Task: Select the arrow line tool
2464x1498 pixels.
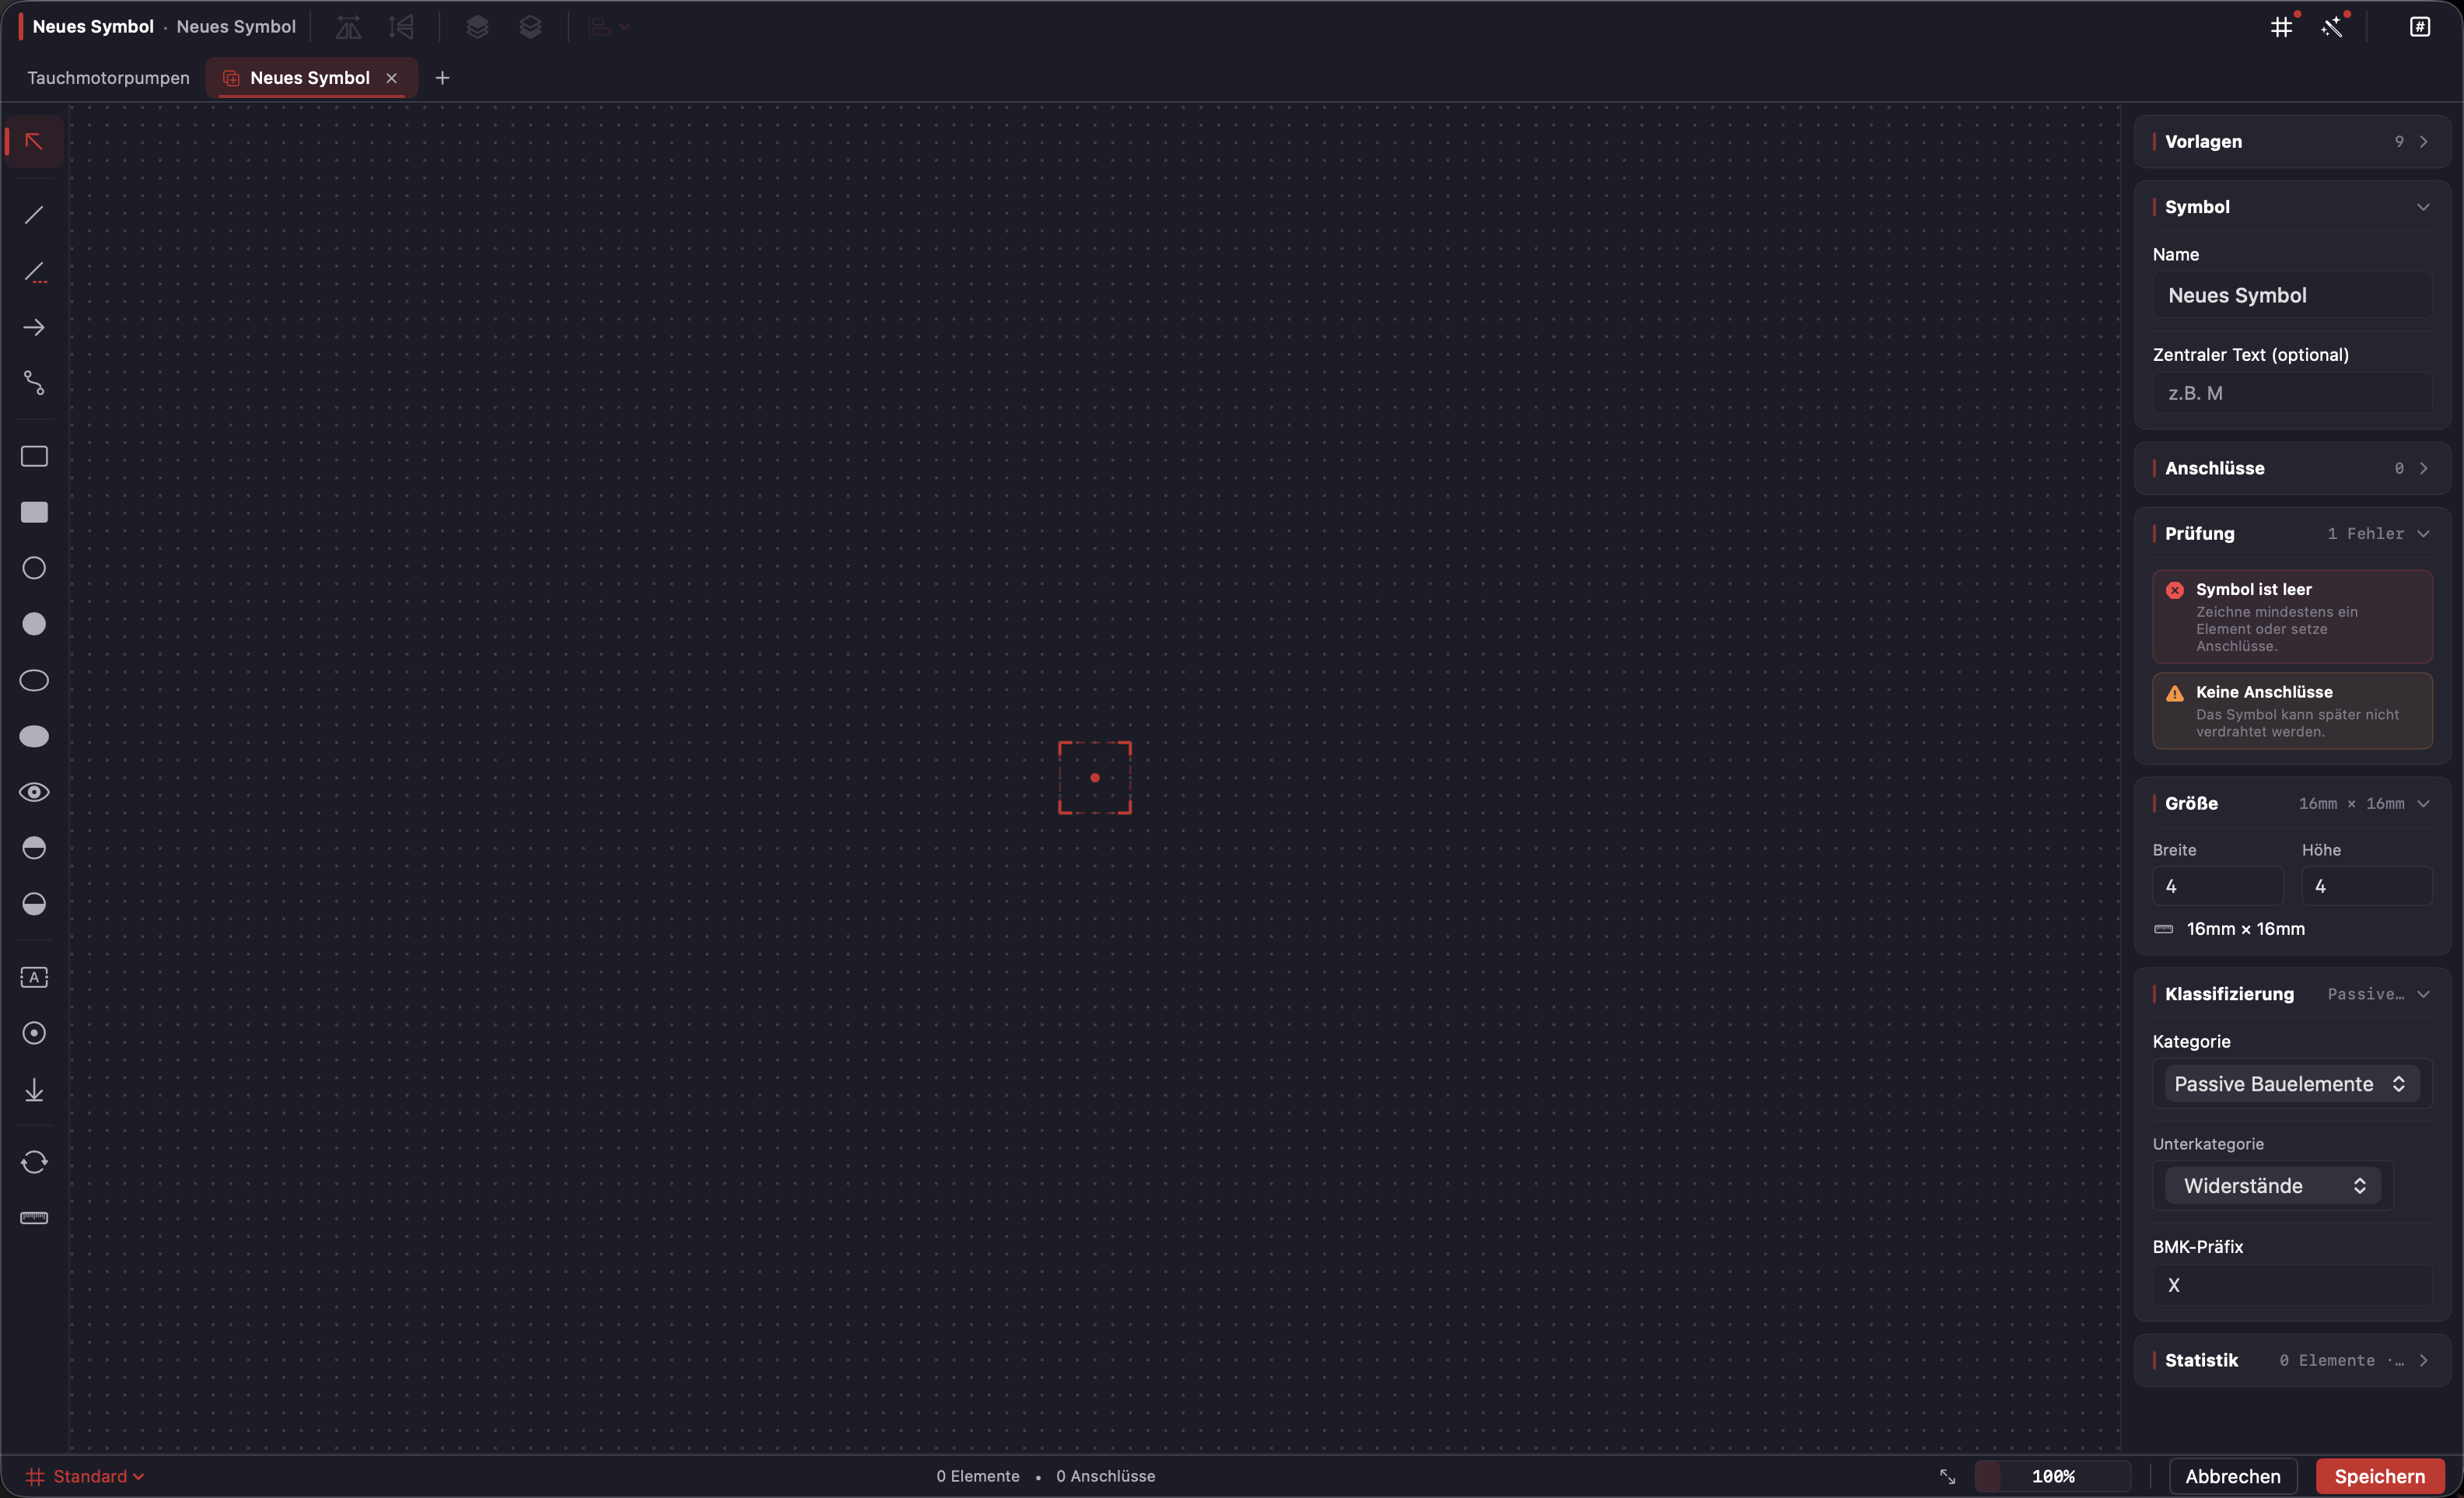Action: pyautogui.click(x=34, y=327)
